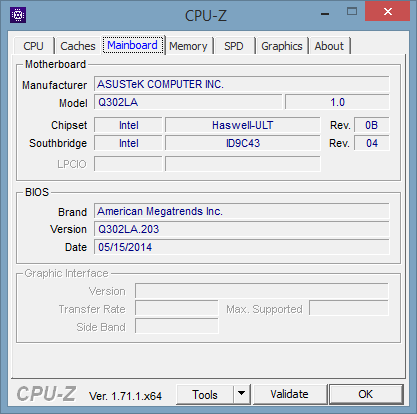417x414 pixels.
Task: Confirm with the OK button
Action: 366,394
